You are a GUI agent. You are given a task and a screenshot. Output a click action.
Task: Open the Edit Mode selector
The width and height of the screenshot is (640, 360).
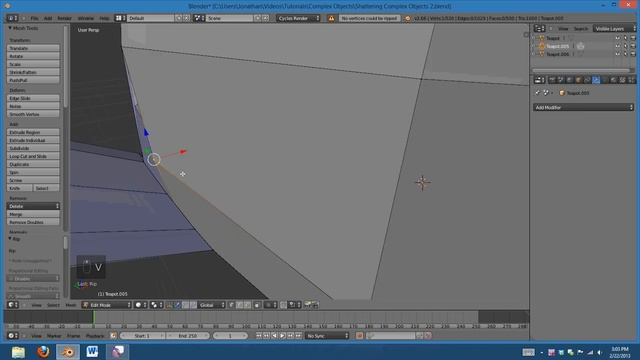click(106, 305)
